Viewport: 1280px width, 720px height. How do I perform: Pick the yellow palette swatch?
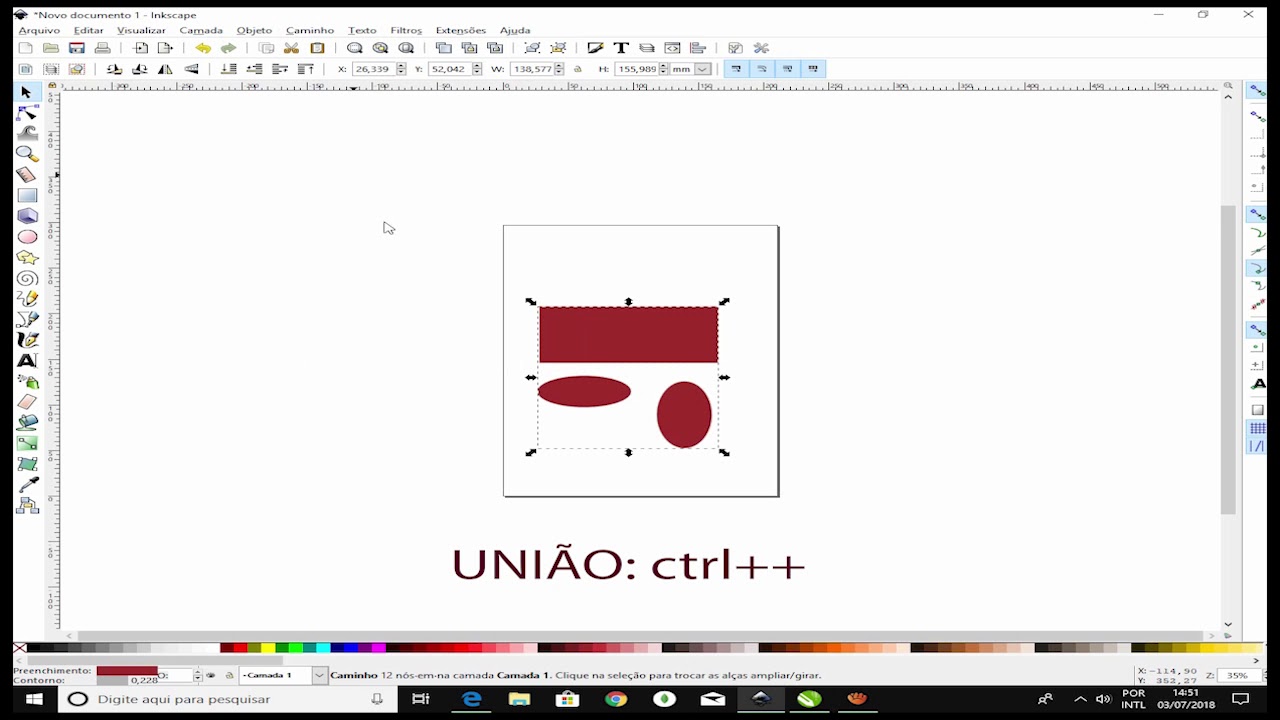268,648
